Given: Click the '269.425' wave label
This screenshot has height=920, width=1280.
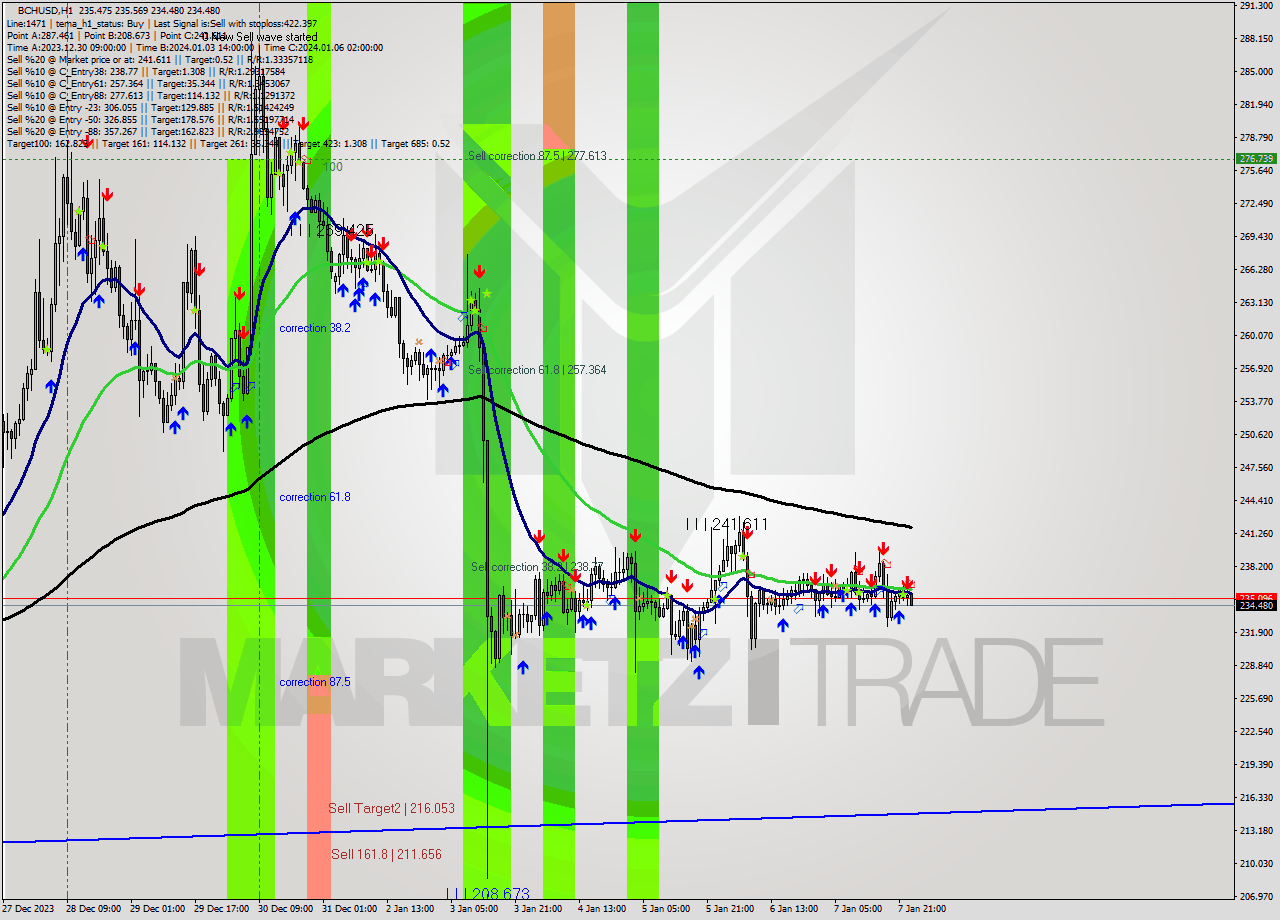Looking at the screenshot, I should (345, 230).
